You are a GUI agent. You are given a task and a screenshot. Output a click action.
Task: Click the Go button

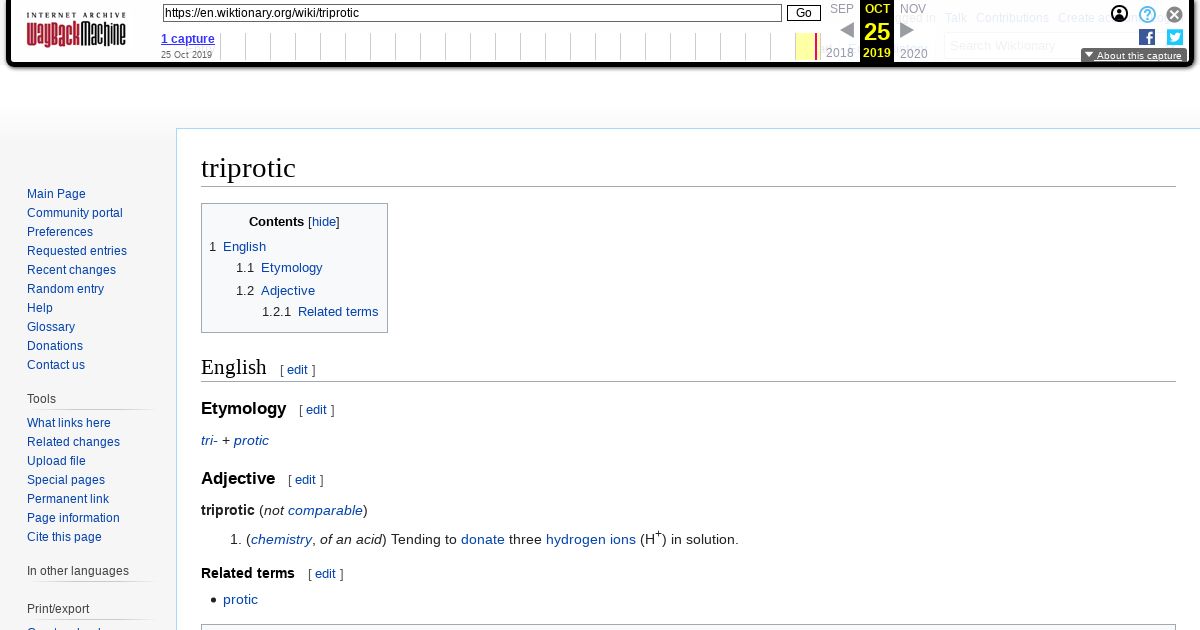coord(804,13)
